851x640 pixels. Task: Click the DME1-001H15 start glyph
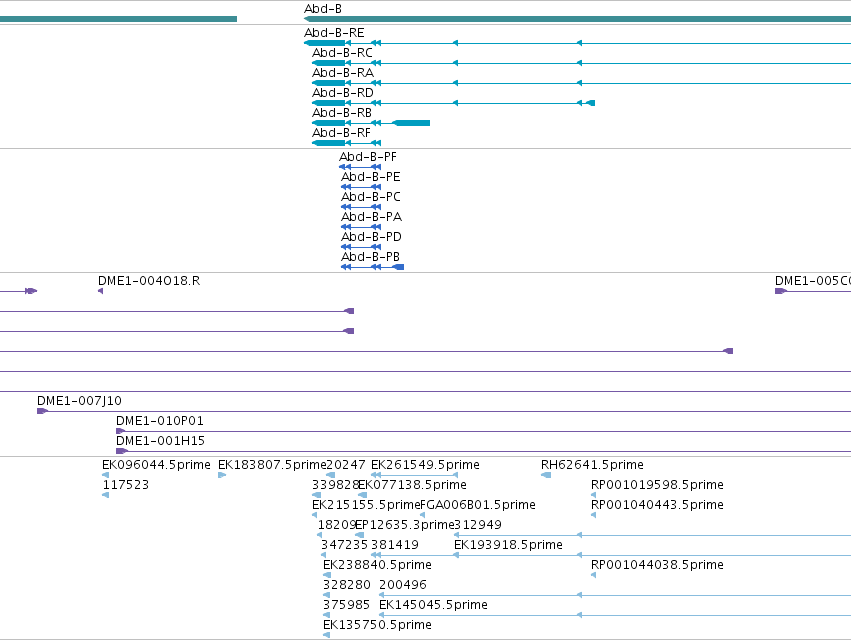pos(122,451)
